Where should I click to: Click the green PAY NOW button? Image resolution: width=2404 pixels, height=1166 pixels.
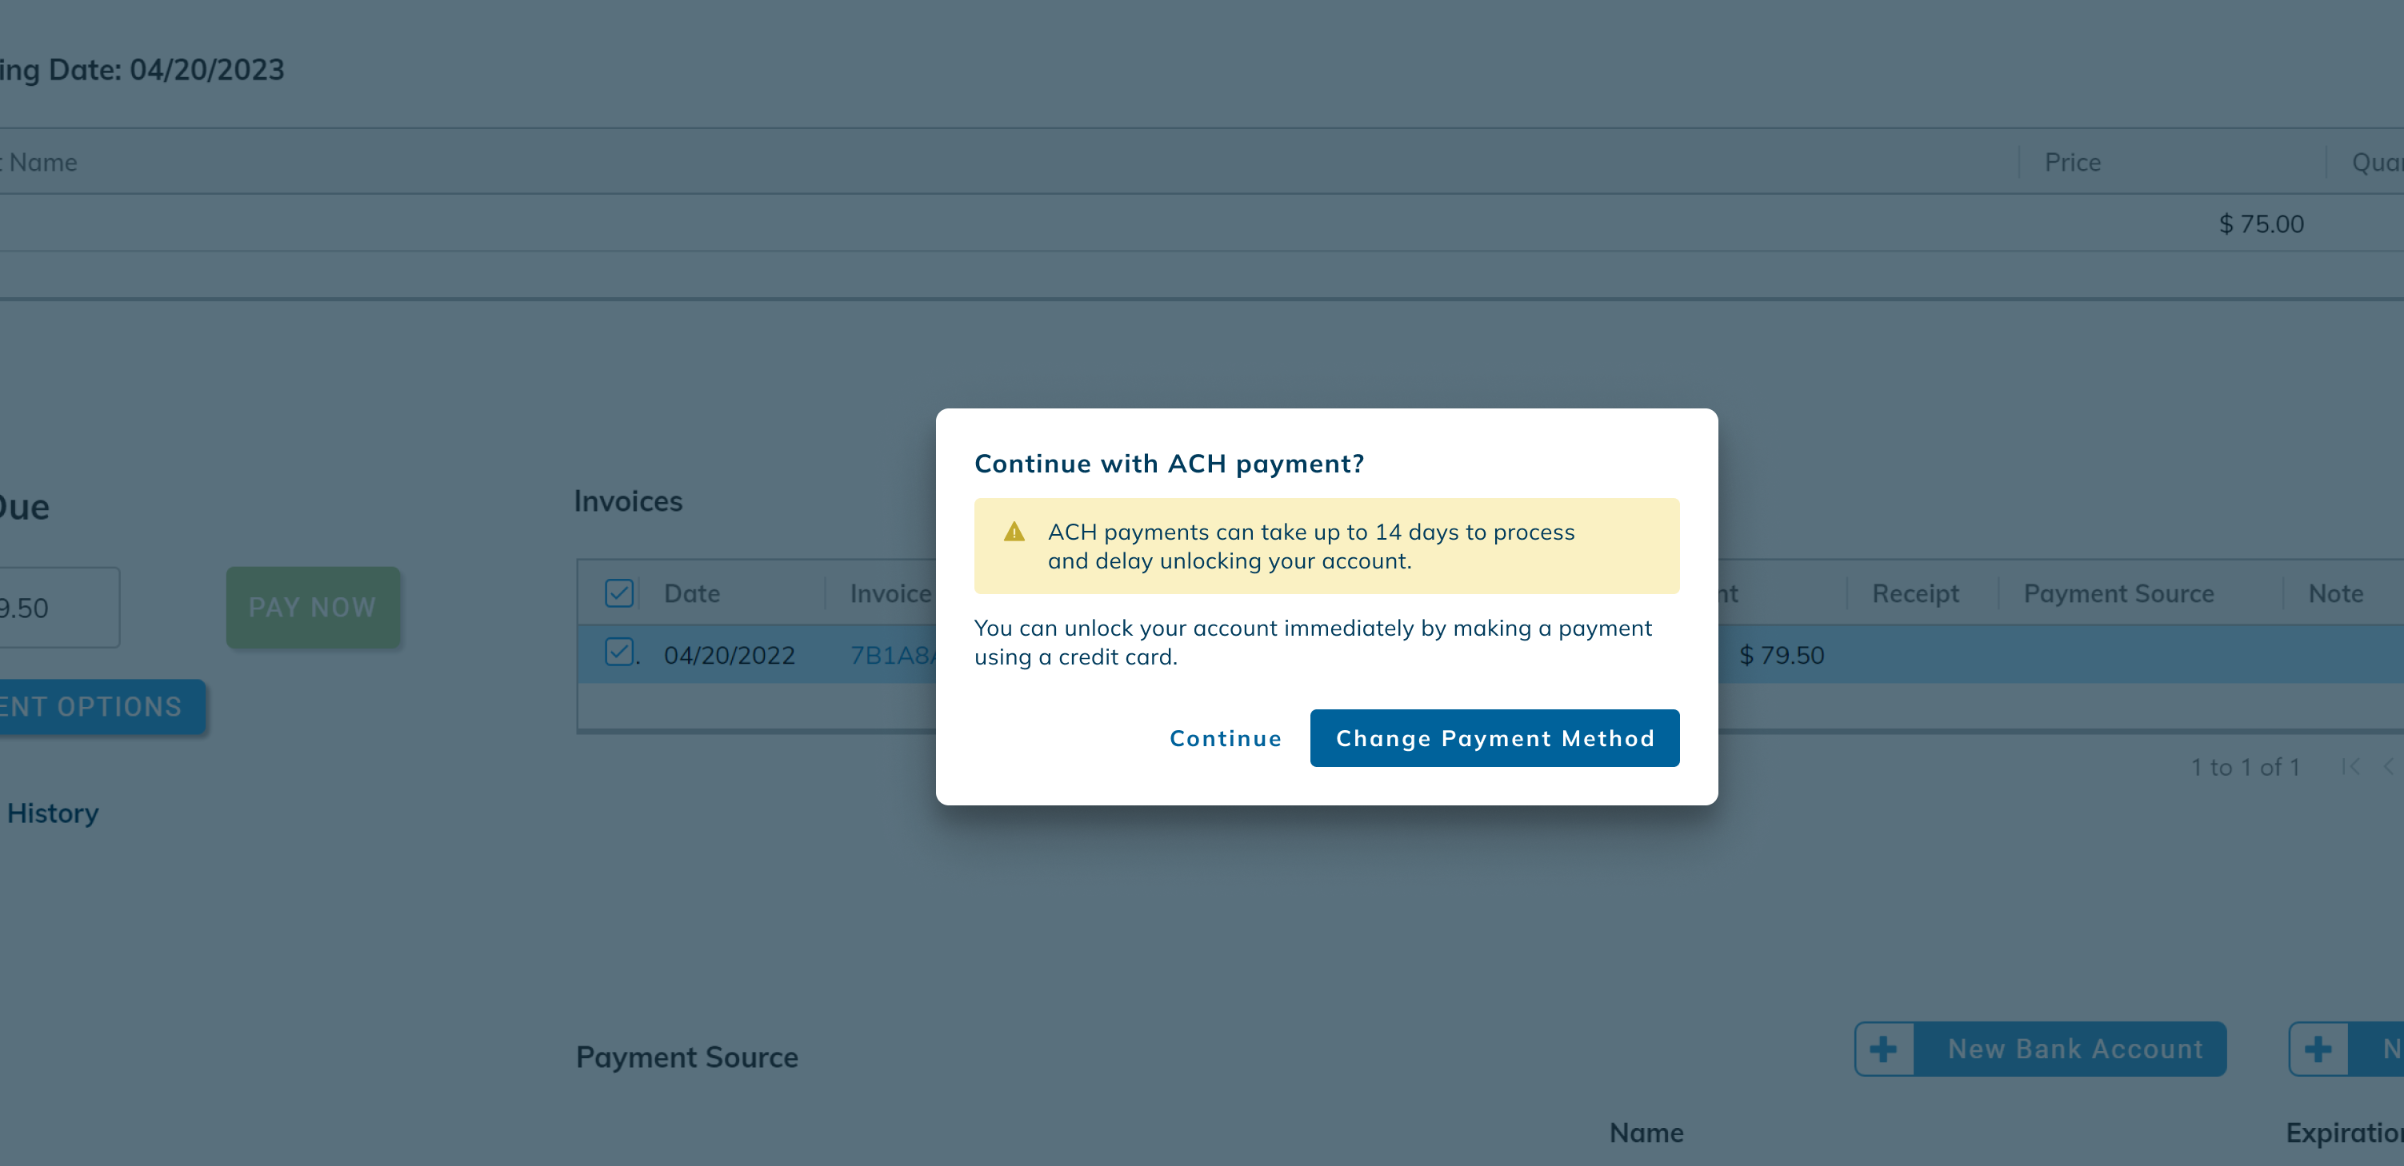click(313, 607)
